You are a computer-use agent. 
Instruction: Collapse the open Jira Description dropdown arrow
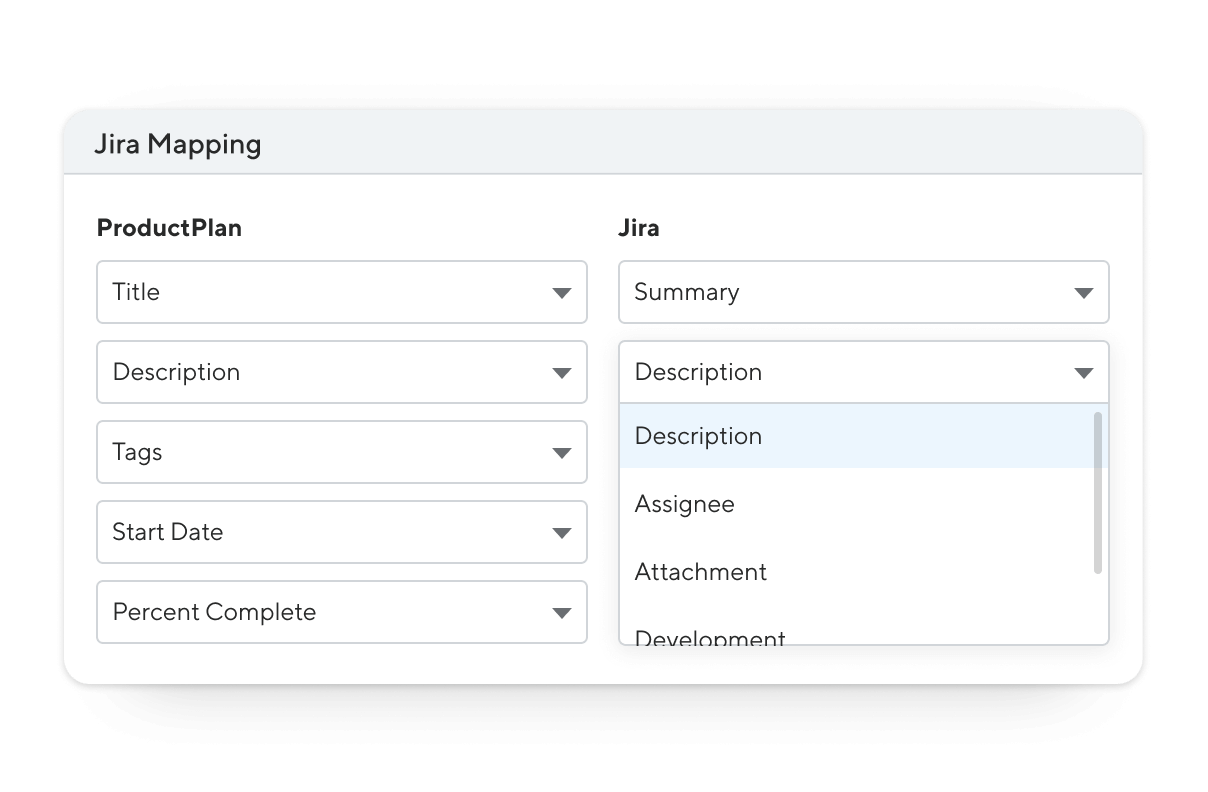pyautogui.click(x=1084, y=373)
